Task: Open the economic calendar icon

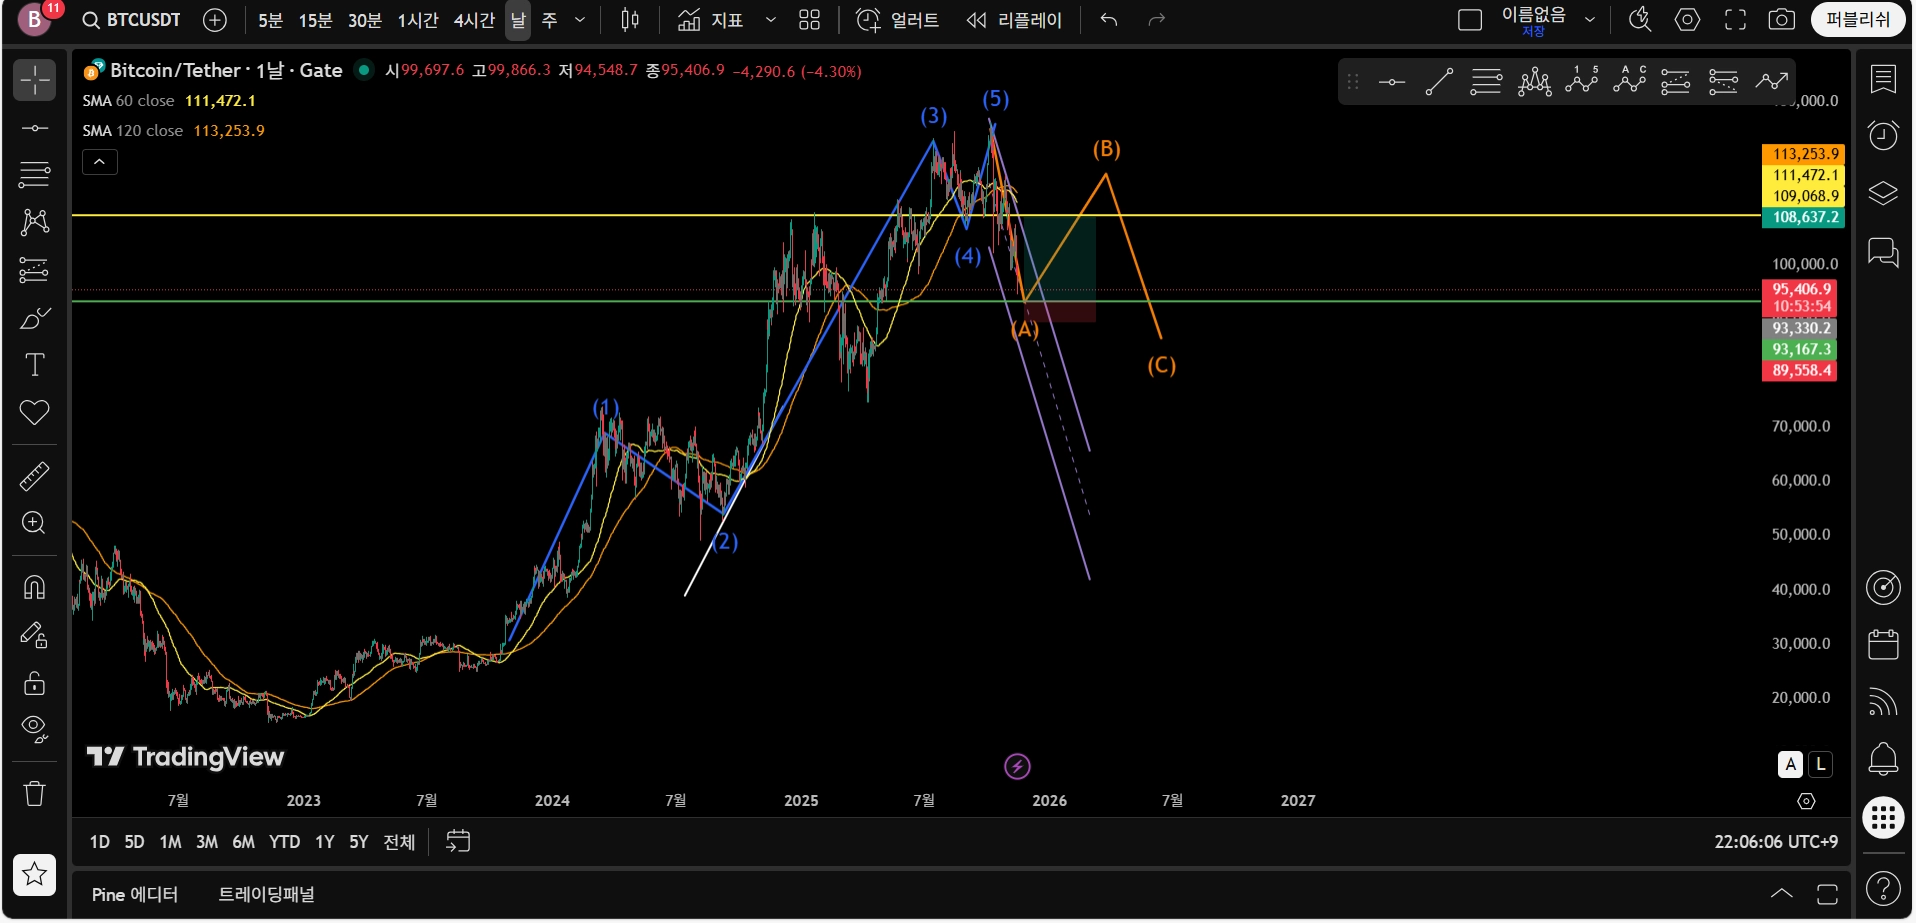Action: pyautogui.click(x=1883, y=644)
